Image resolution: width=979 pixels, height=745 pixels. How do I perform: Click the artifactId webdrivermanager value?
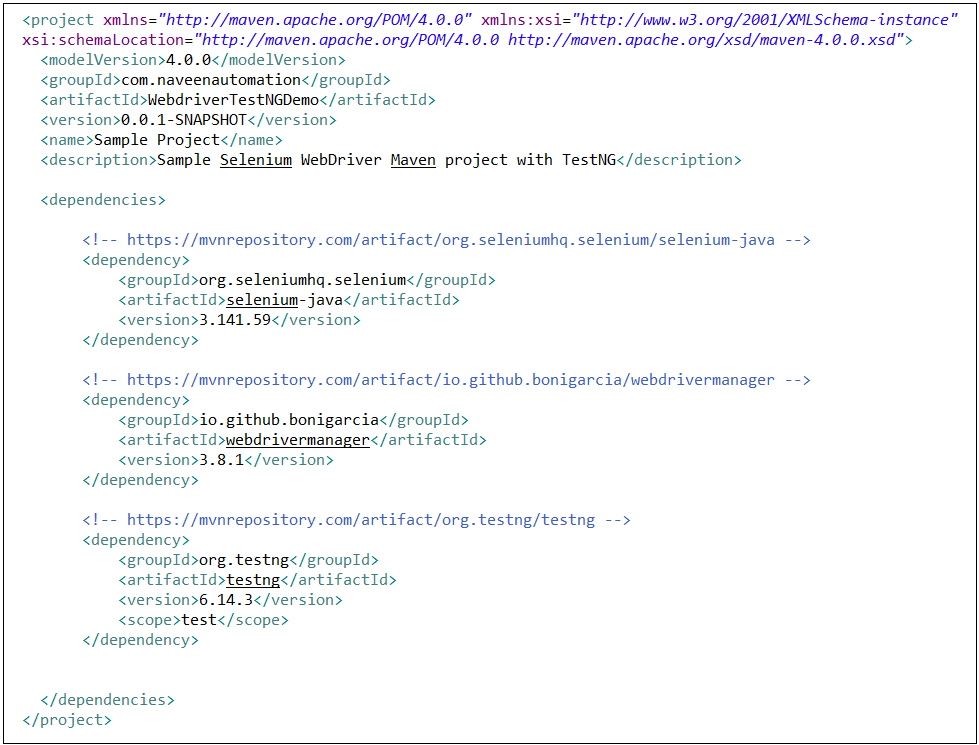coord(298,440)
